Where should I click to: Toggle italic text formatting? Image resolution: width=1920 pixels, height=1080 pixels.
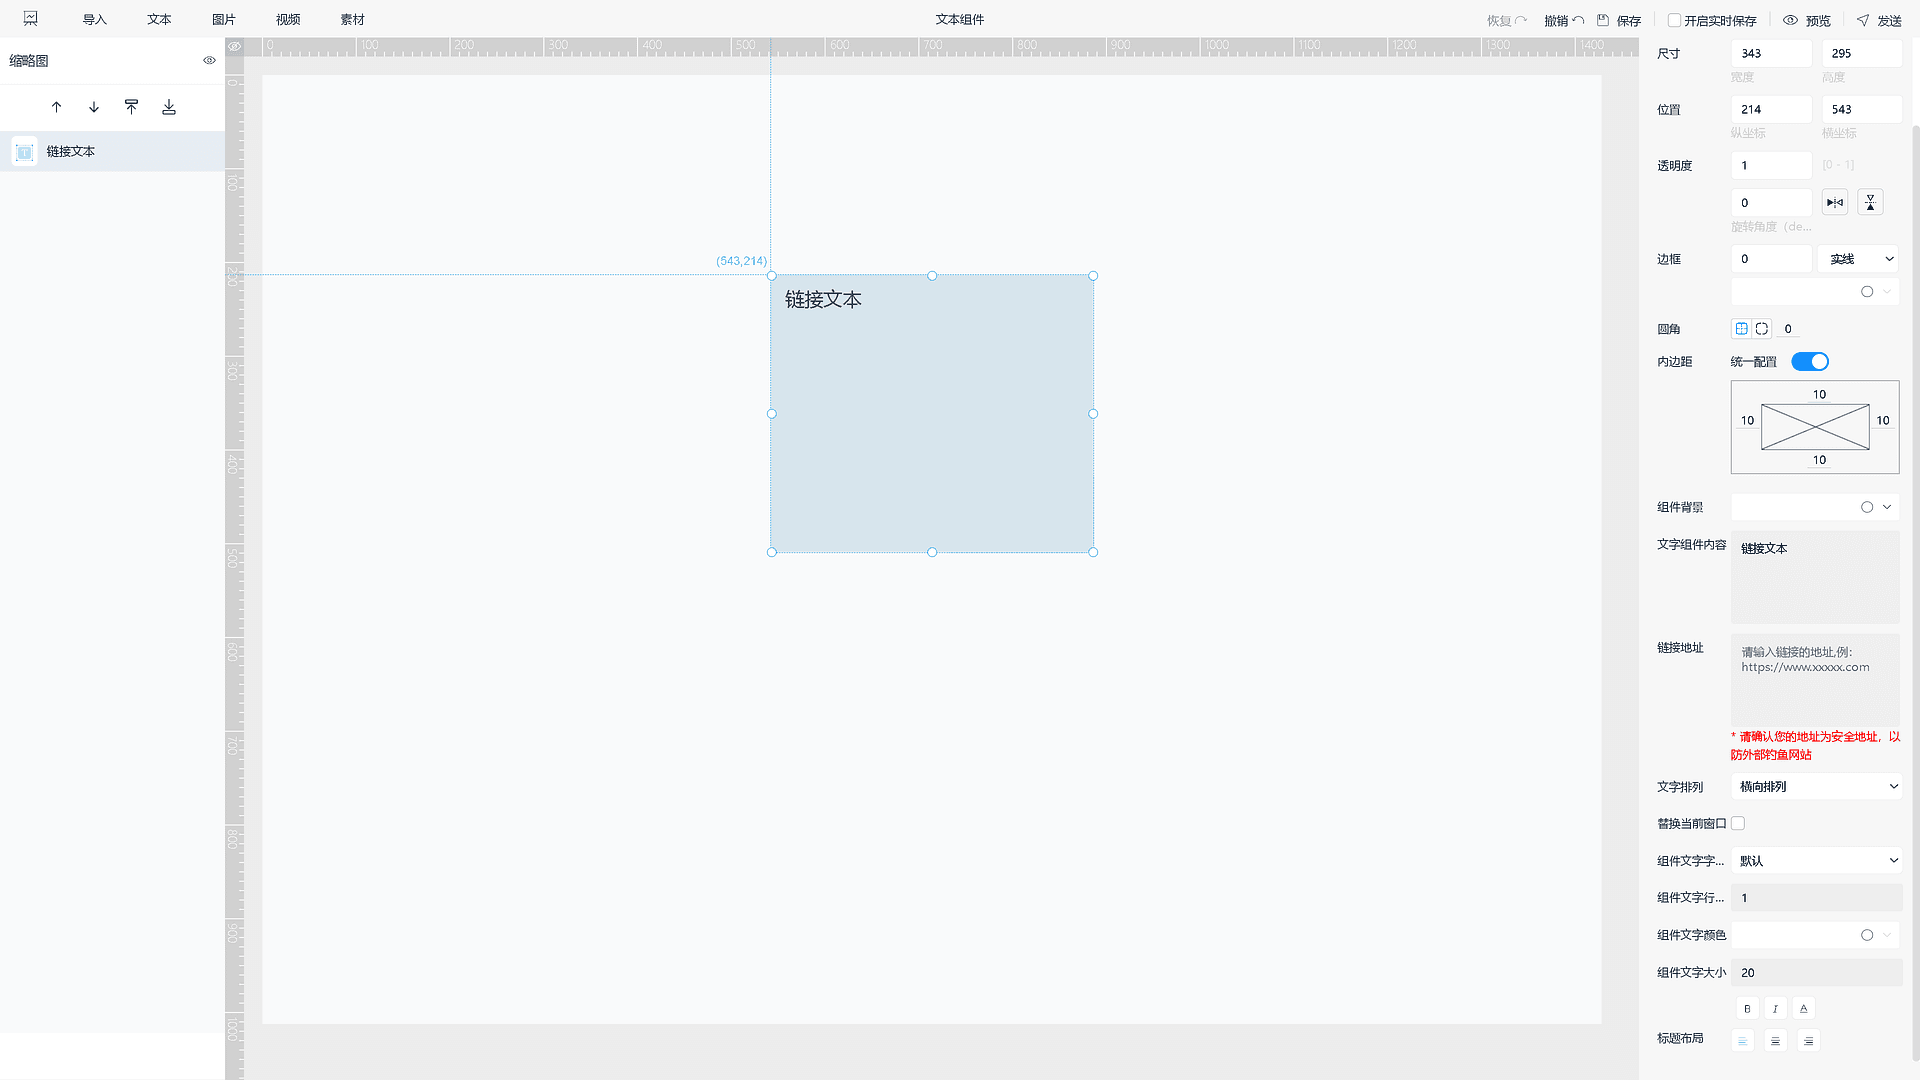point(1775,1009)
